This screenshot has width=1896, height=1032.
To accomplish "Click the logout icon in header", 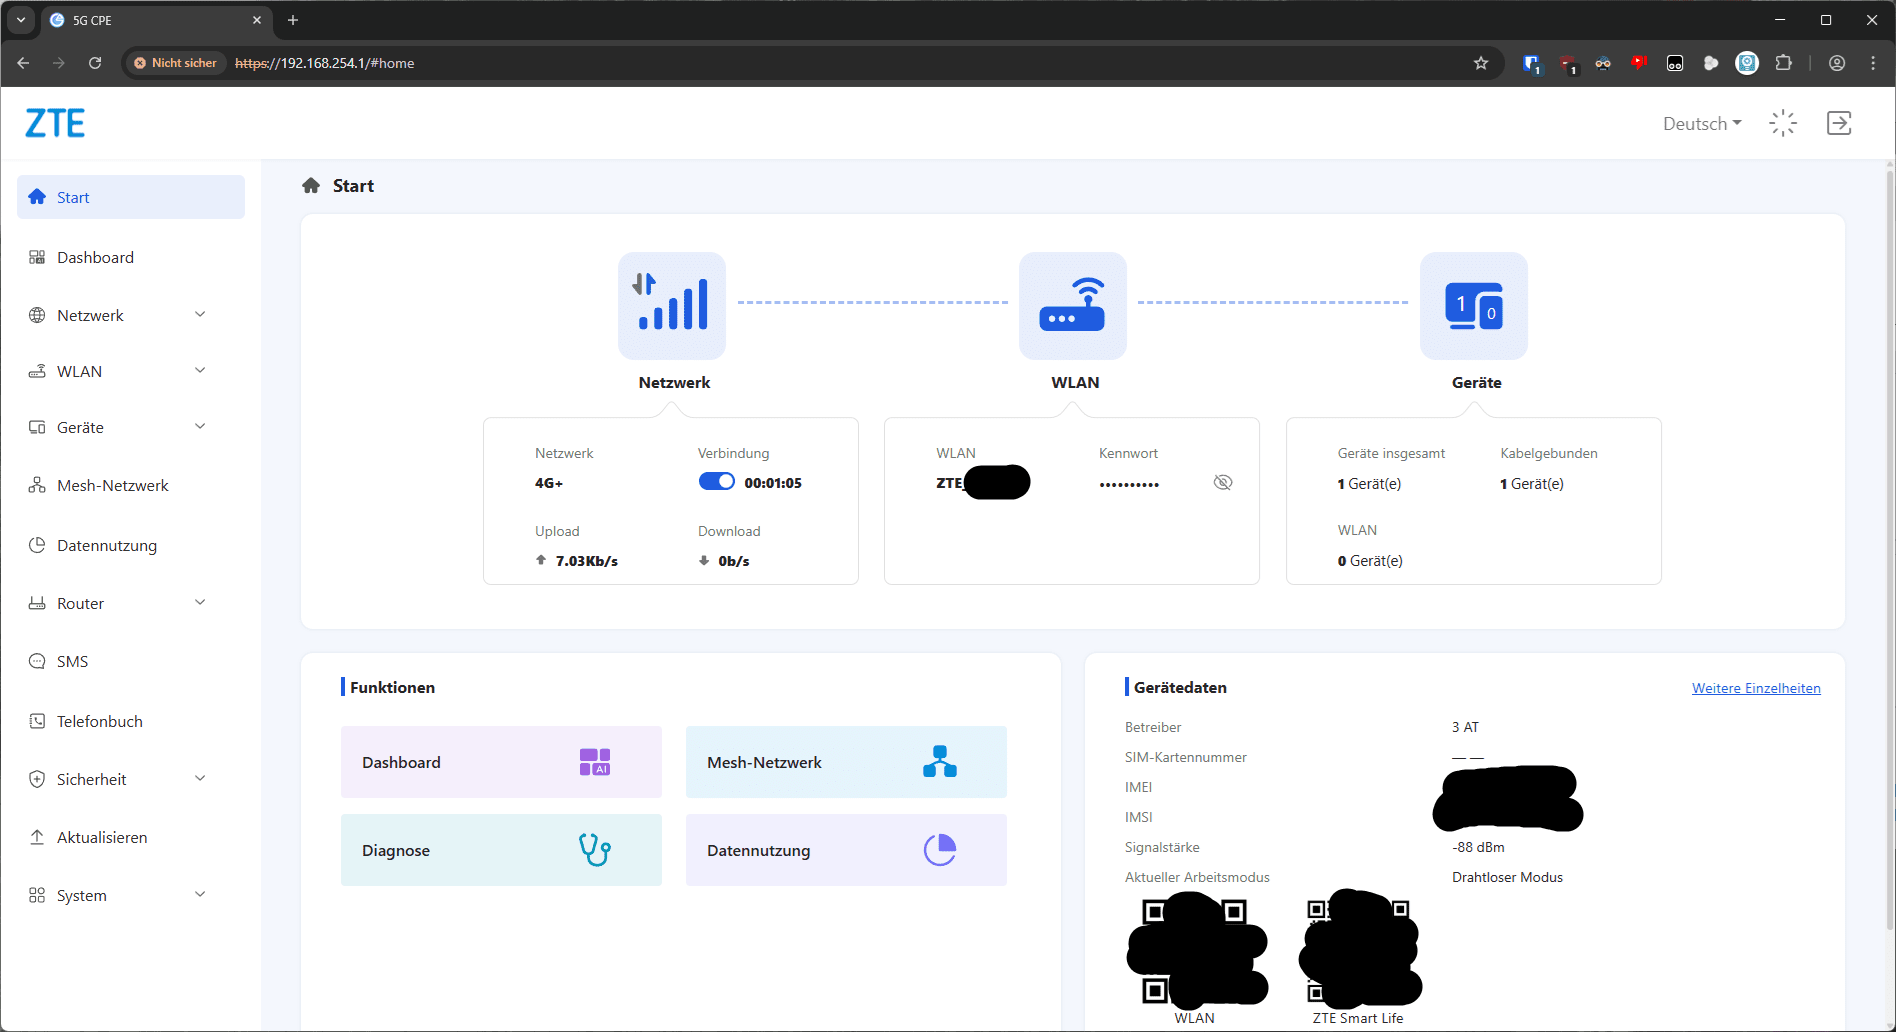I will coord(1839,123).
